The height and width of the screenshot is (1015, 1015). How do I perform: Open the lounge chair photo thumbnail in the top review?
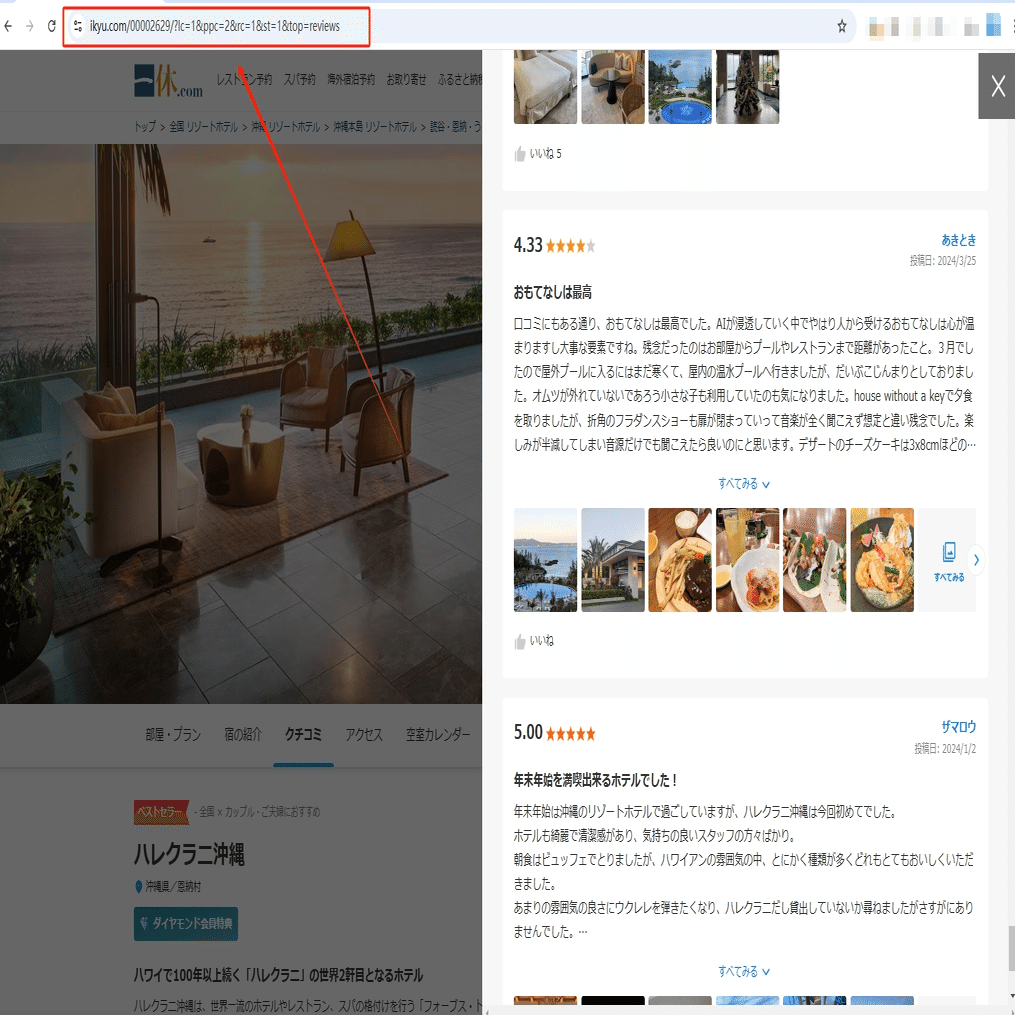tap(612, 87)
